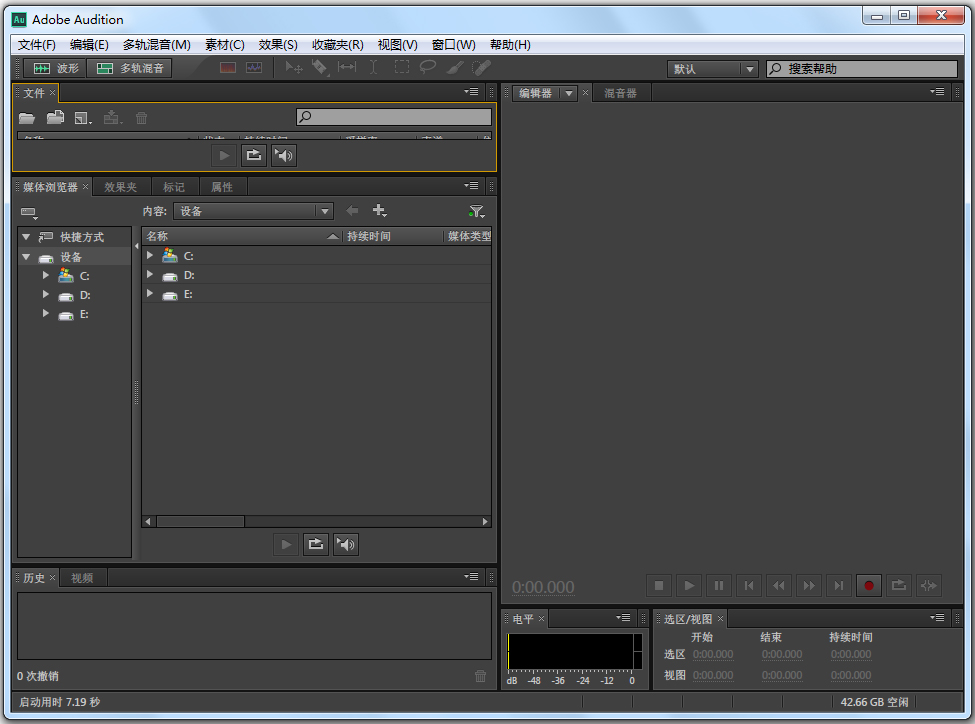Image resolution: width=975 pixels, height=724 pixels.
Task: Expand the D: drive in left tree
Action: tap(45, 294)
